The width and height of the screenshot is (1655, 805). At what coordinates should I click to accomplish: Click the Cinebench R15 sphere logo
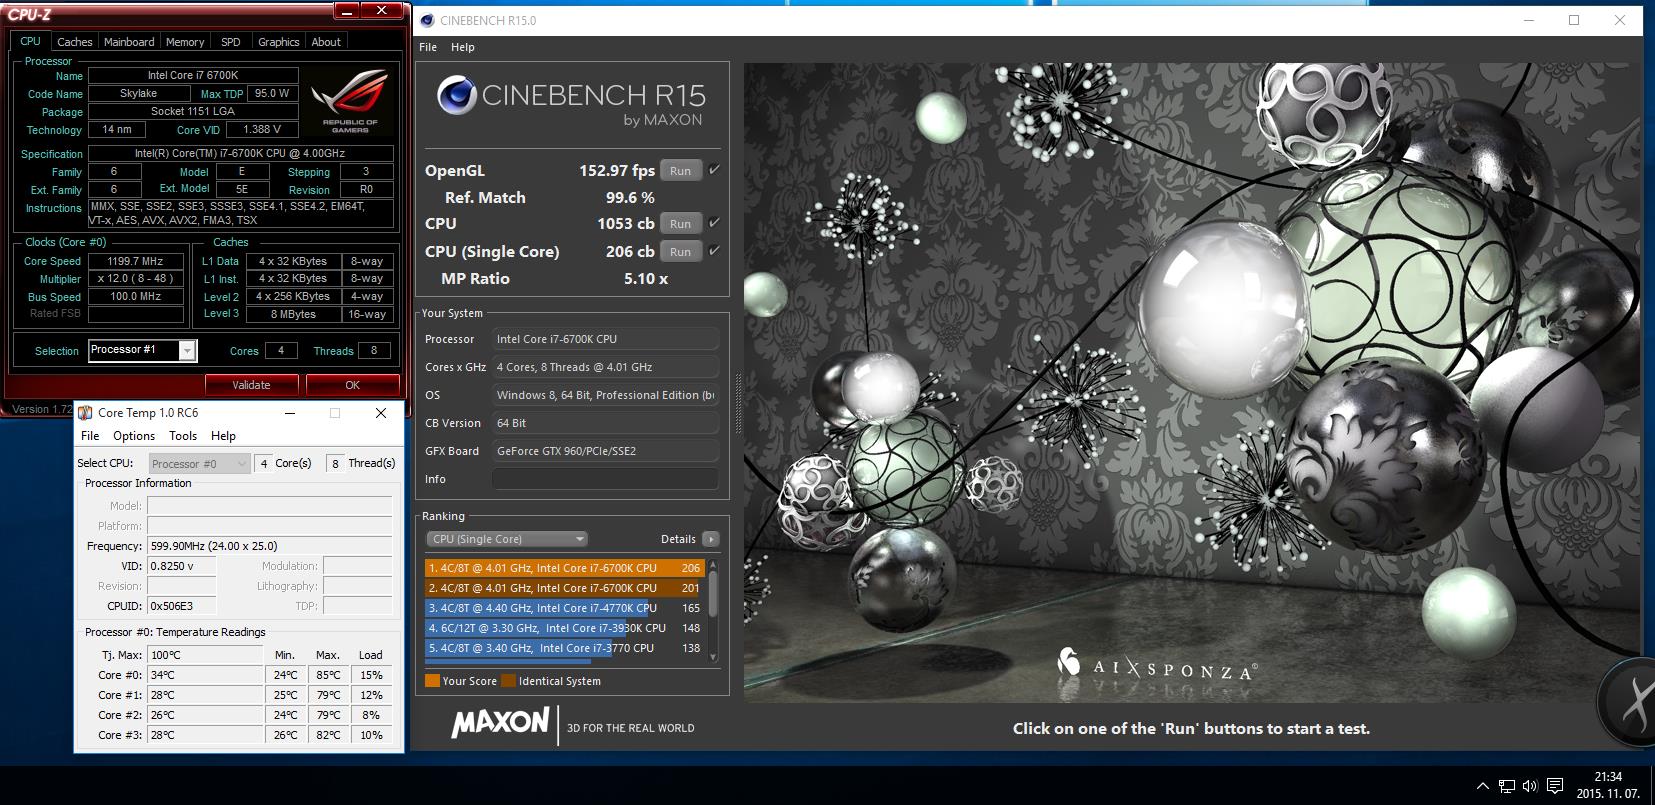coord(456,95)
